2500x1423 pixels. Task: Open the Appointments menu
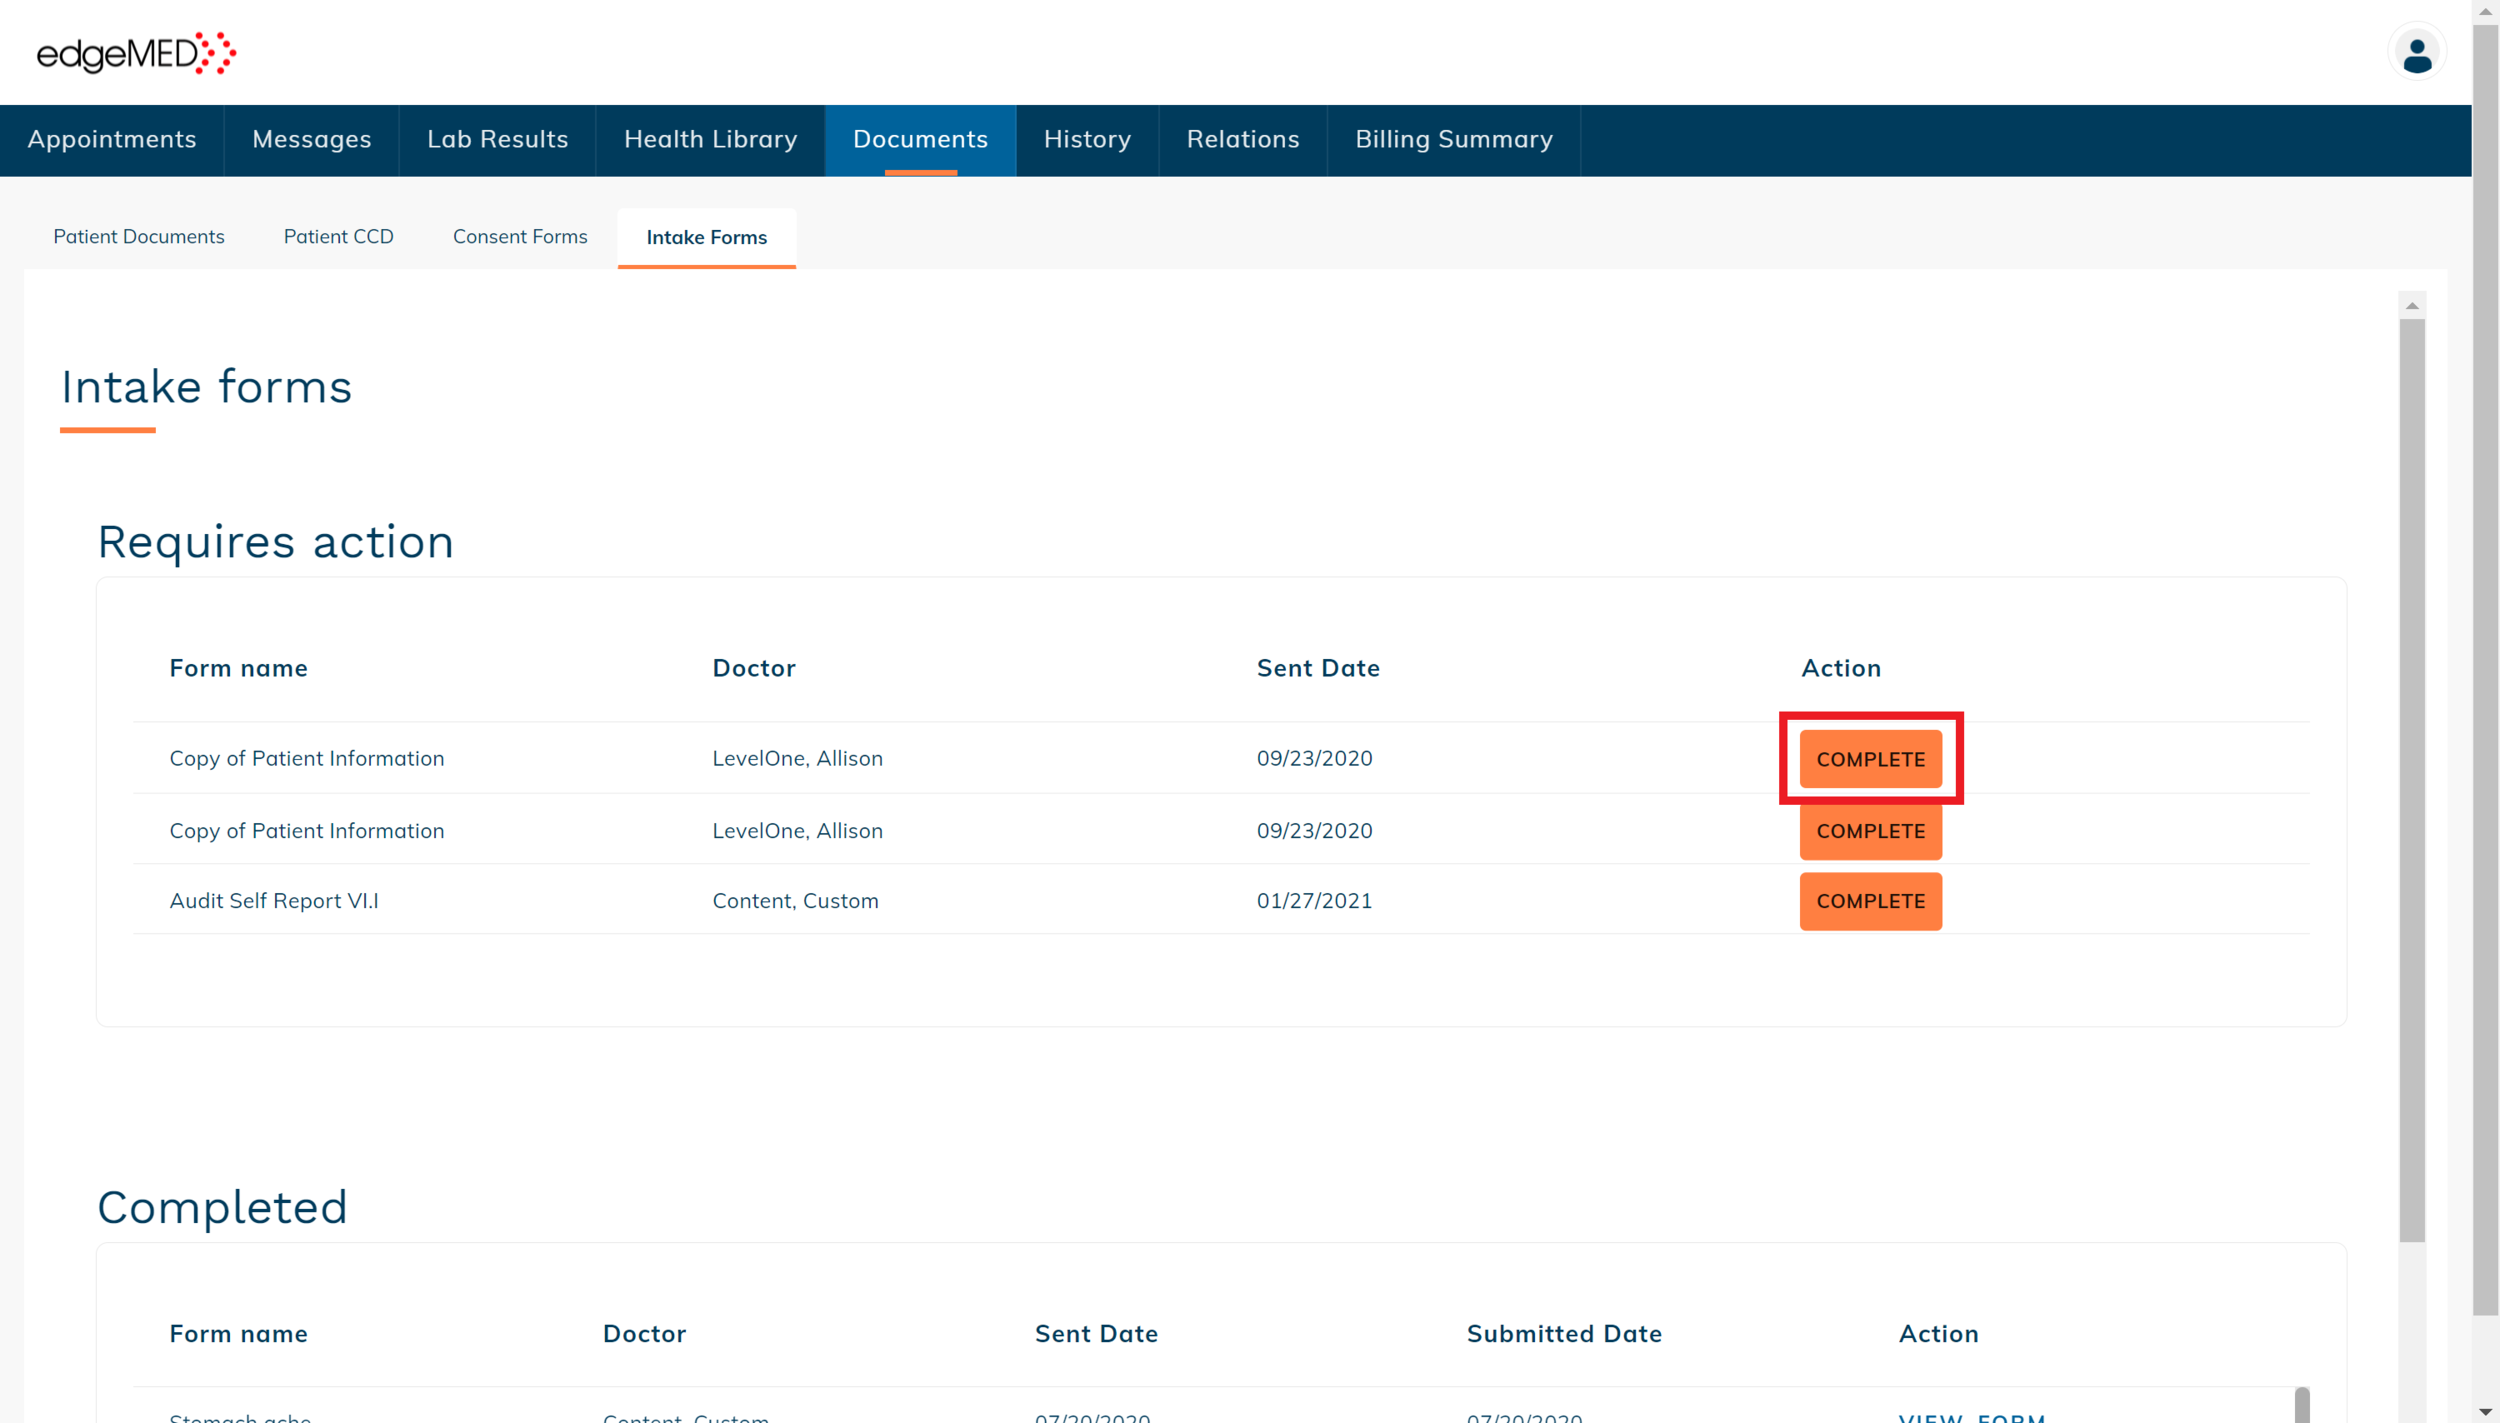click(112, 140)
